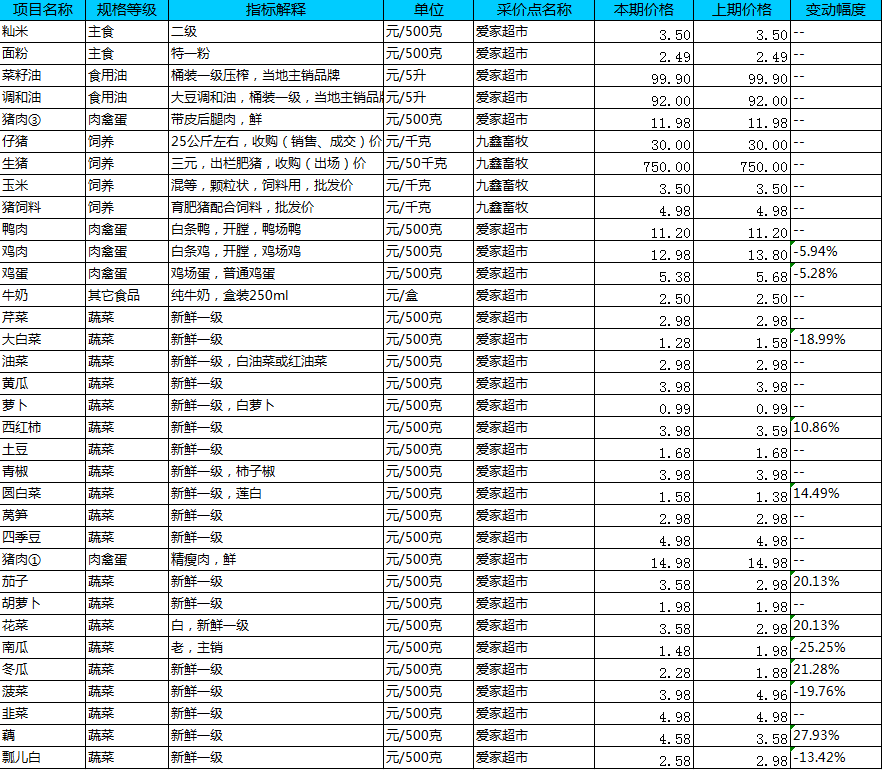Select the 采价点名称 column header
The width and height of the screenshot is (882, 770).
(x=534, y=10)
